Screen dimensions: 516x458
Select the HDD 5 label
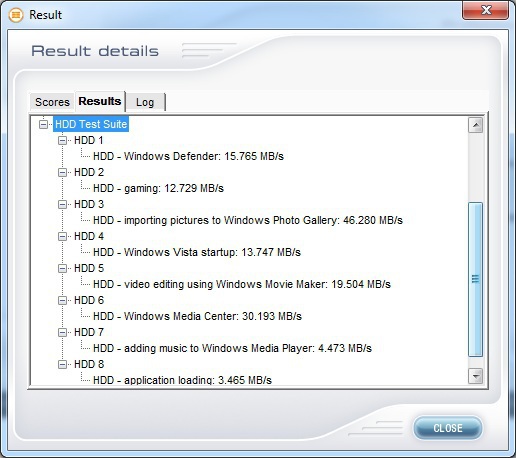pos(89,268)
